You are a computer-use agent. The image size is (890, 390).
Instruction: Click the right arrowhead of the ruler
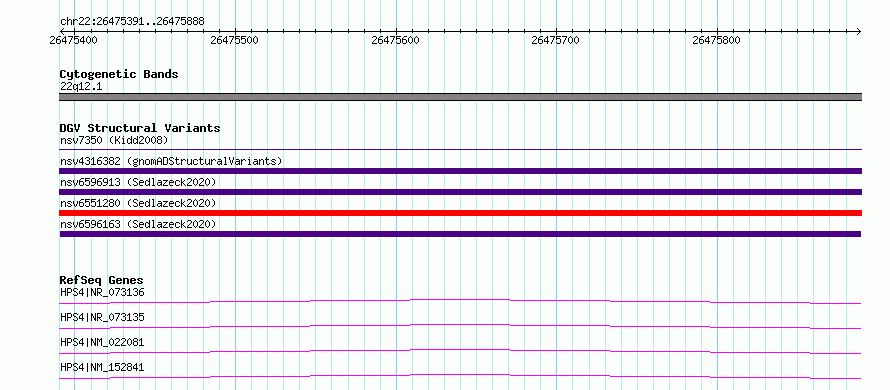(x=859, y=31)
